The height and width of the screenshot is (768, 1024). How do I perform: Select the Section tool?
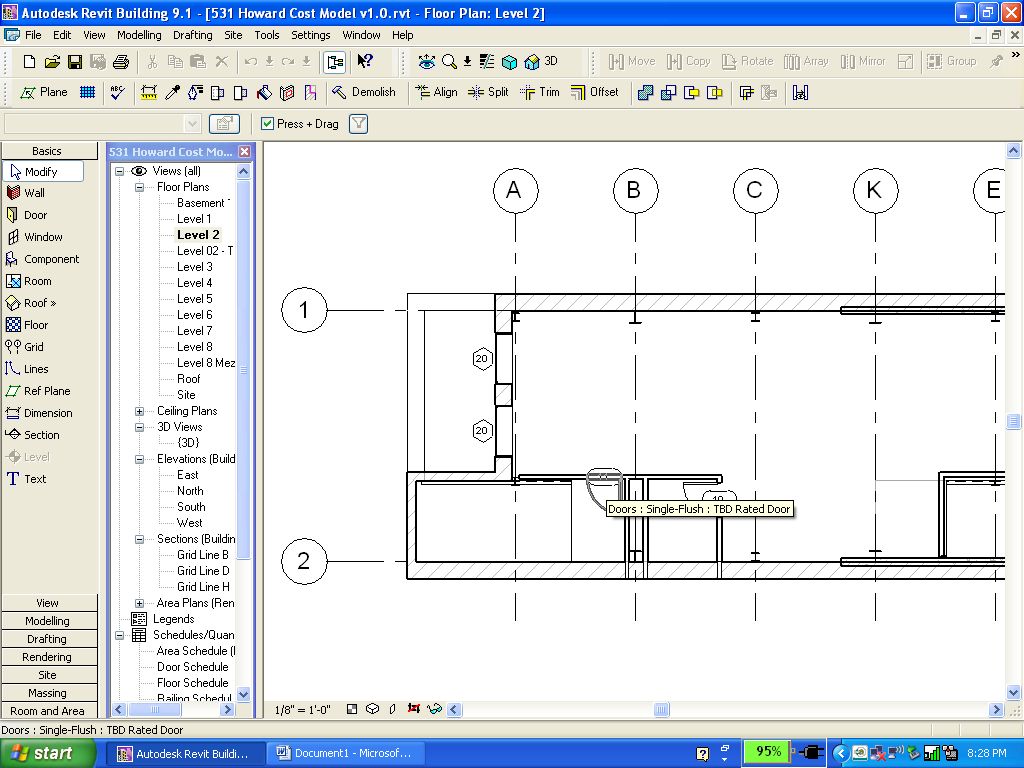click(x=33, y=435)
